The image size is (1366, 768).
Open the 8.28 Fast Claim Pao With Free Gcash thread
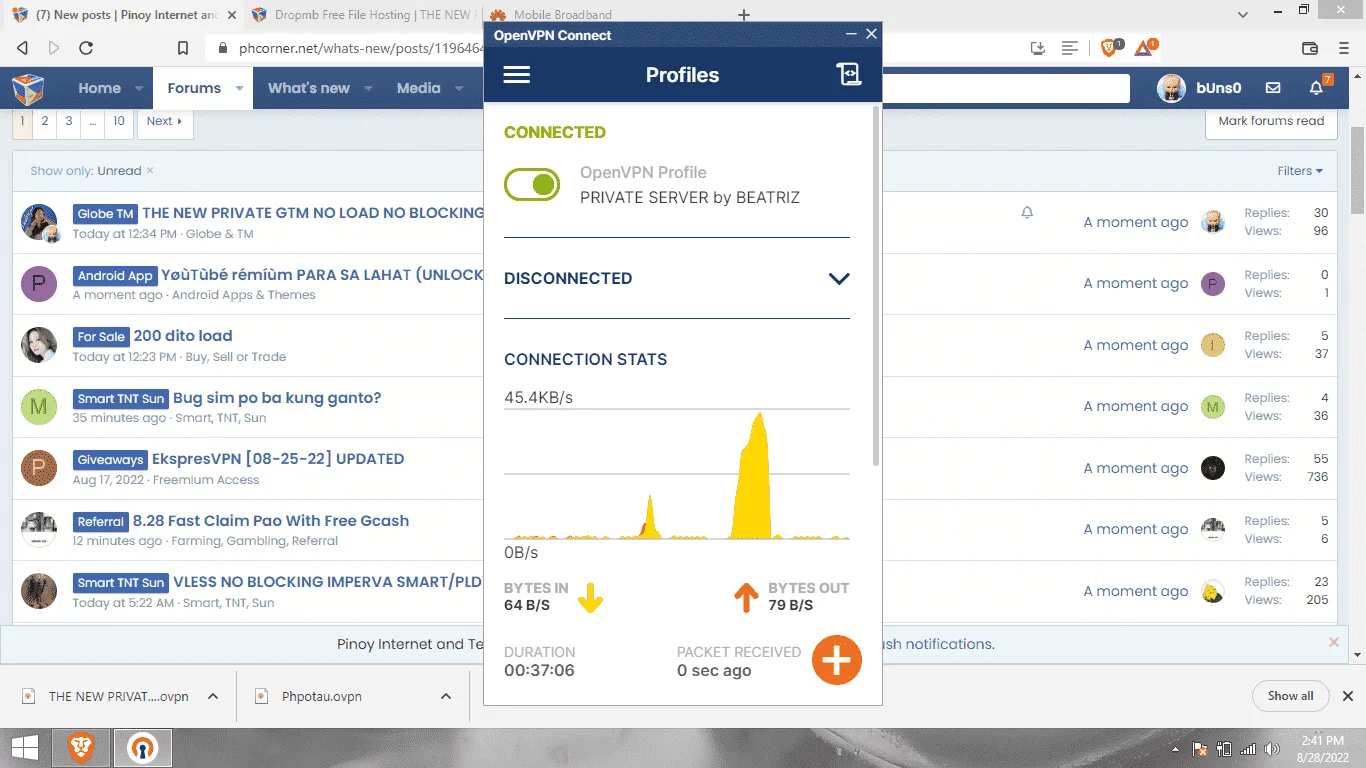pyautogui.click(x=271, y=521)
